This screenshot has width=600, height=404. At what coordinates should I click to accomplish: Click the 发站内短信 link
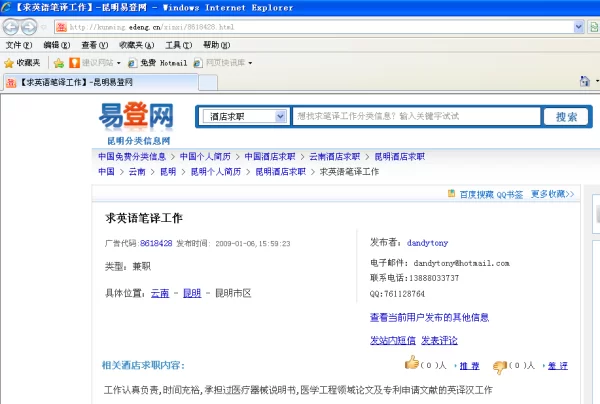coord(391,340)
